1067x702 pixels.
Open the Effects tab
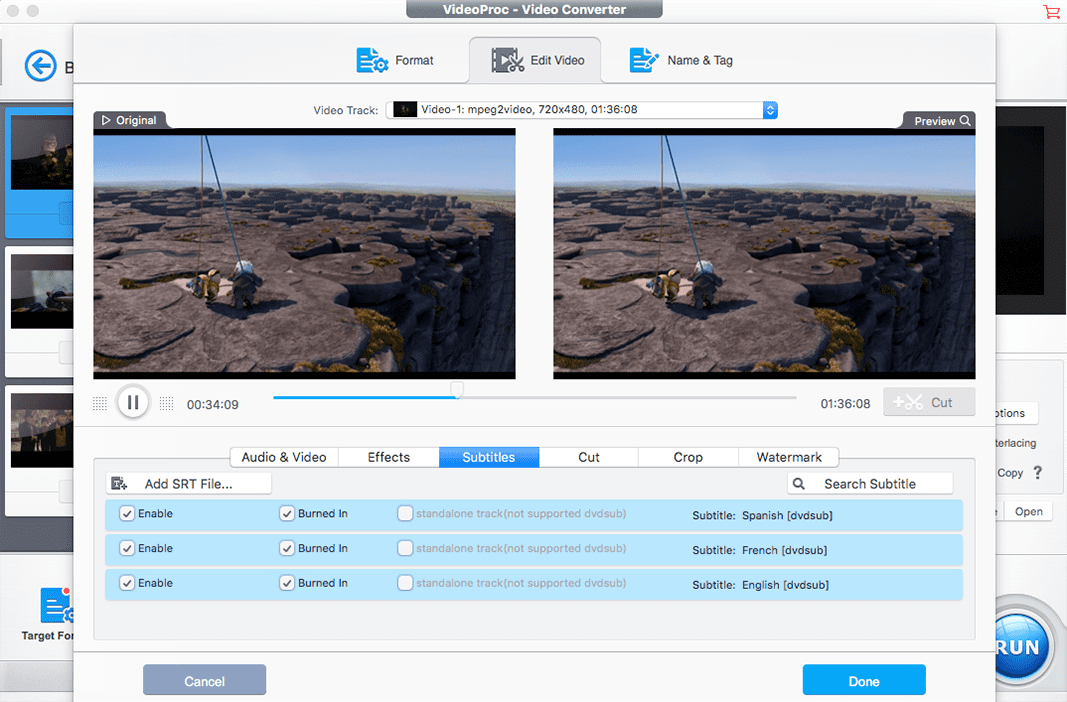389,457
